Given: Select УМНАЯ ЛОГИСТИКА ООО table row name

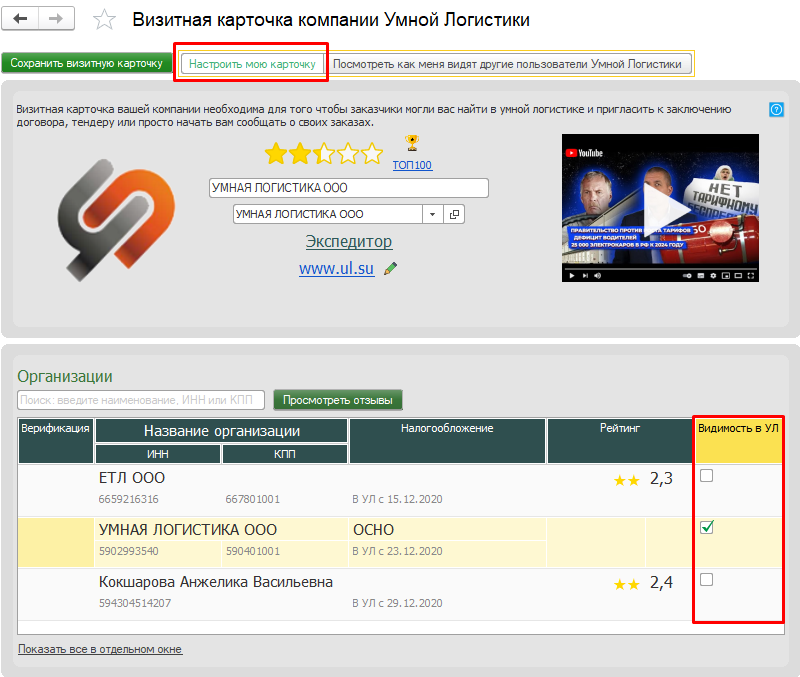Looking at the screenshot, I should point(188,530).
